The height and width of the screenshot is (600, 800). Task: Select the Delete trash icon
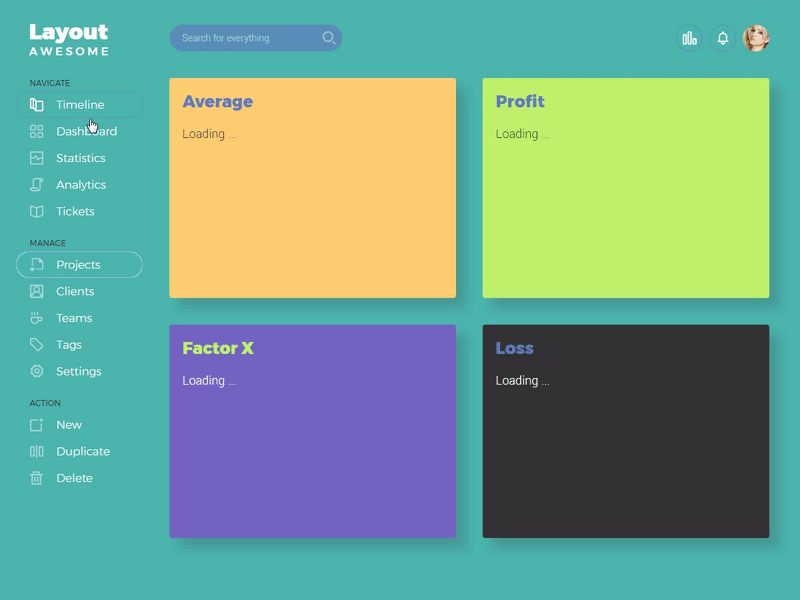click(35, 478)
